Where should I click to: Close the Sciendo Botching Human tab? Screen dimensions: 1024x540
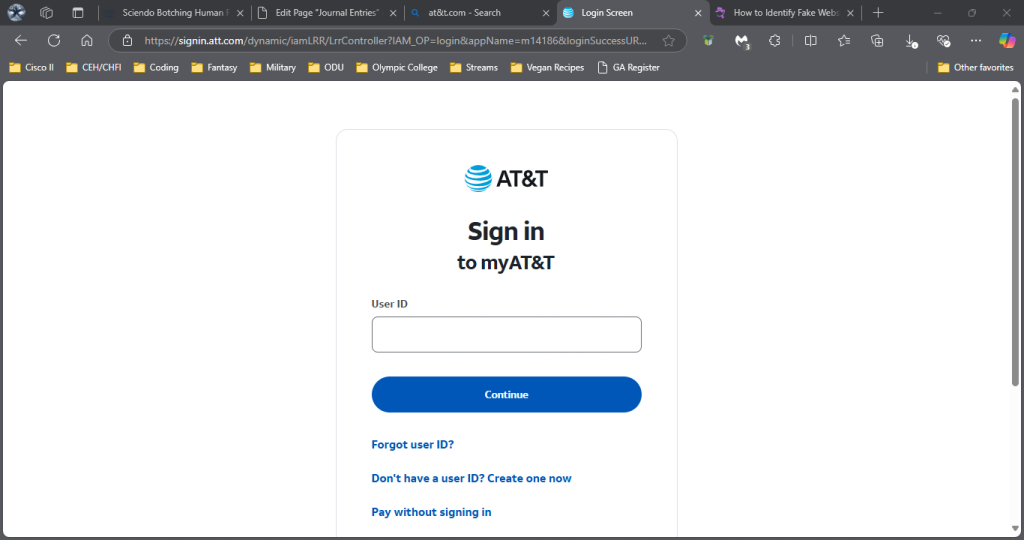pyautogui.click(x=240, y=12)
